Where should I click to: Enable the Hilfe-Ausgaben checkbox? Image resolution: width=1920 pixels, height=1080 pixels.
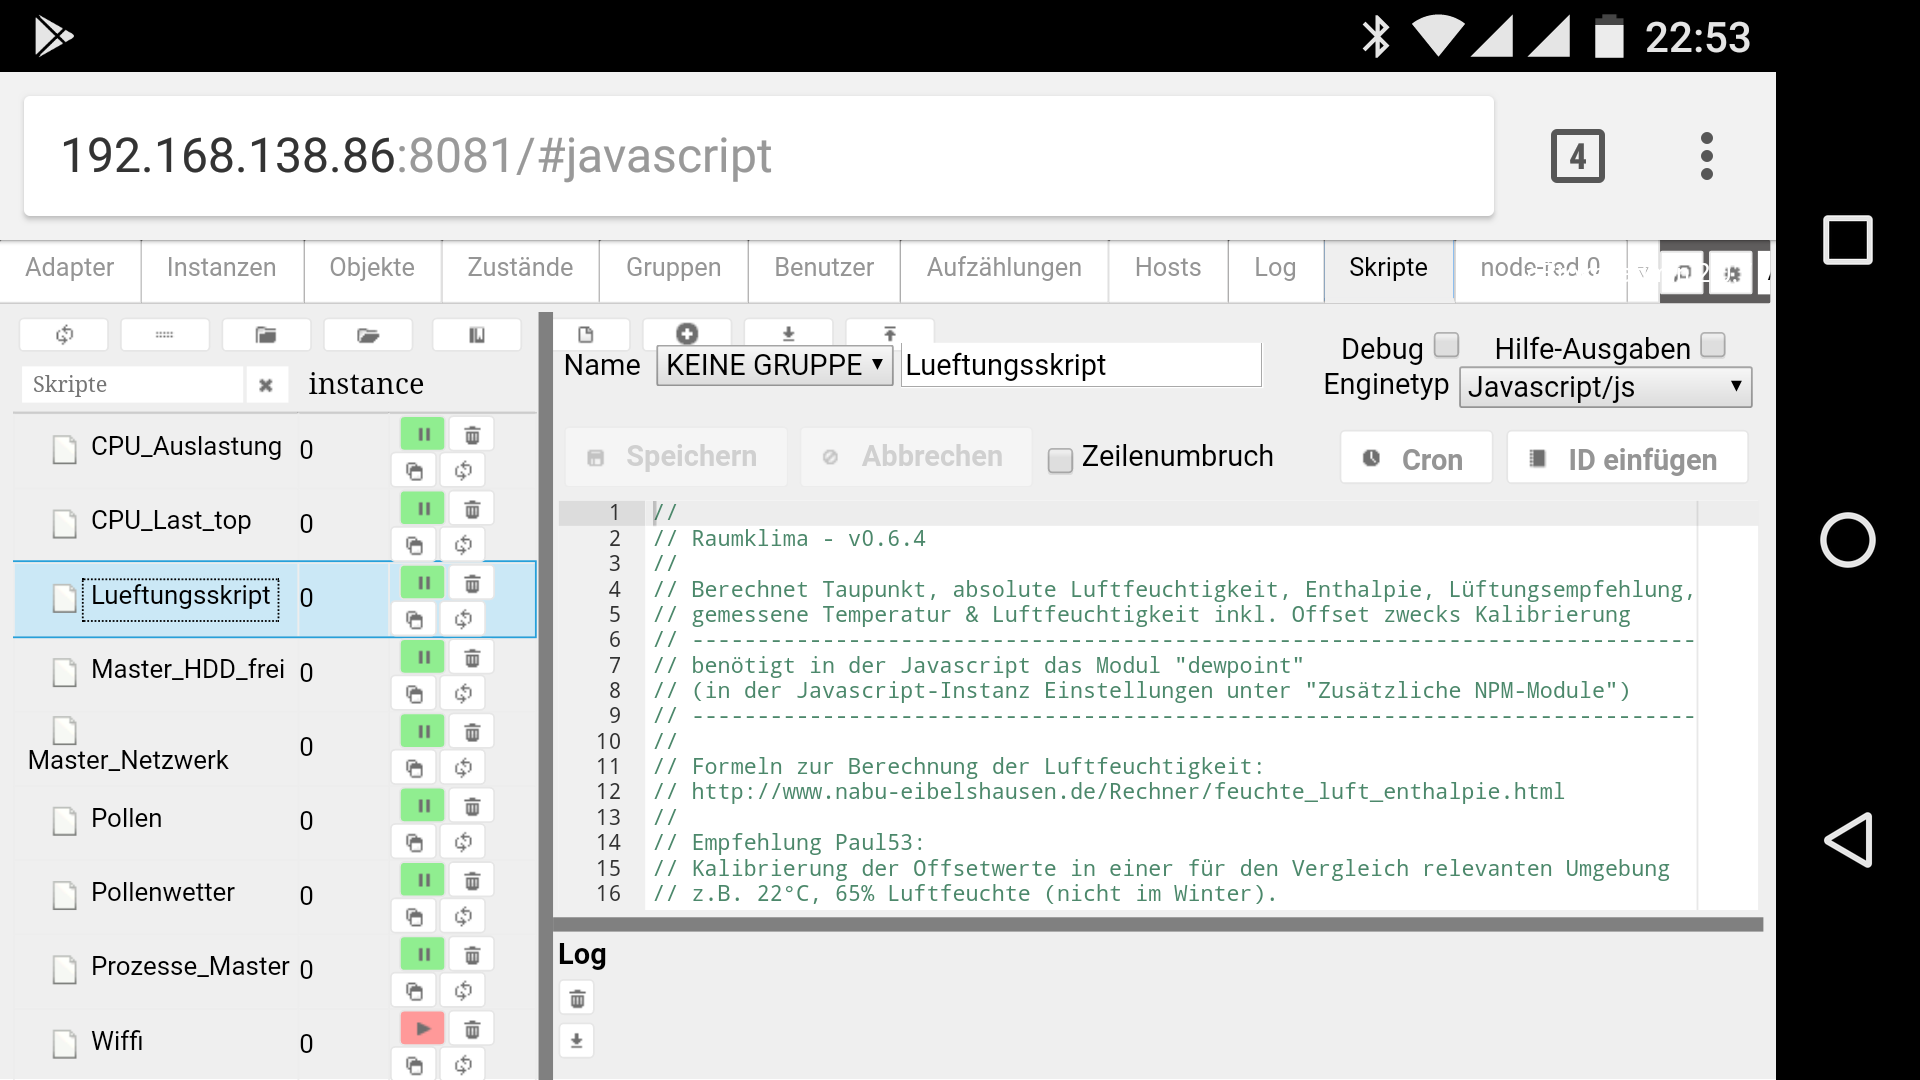pyautogui.click(x=1713, y=346)
